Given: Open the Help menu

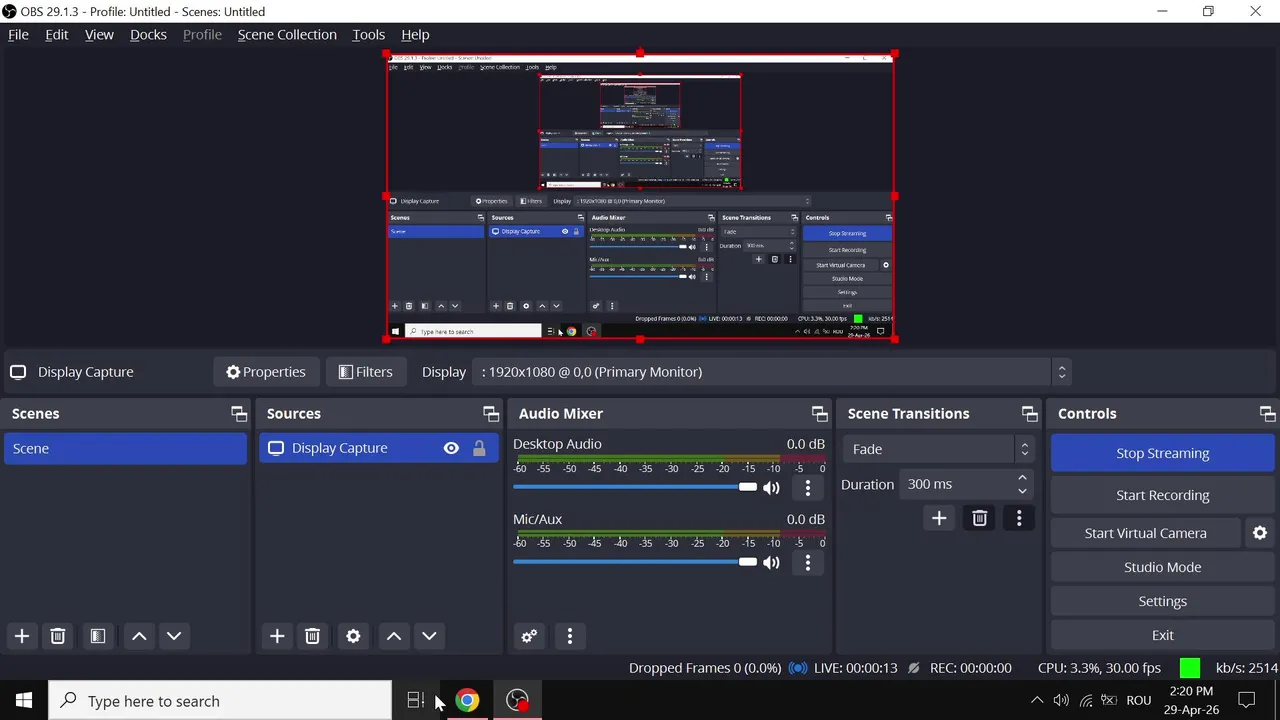Looking at the screenshot, I should tap(415, 34).
